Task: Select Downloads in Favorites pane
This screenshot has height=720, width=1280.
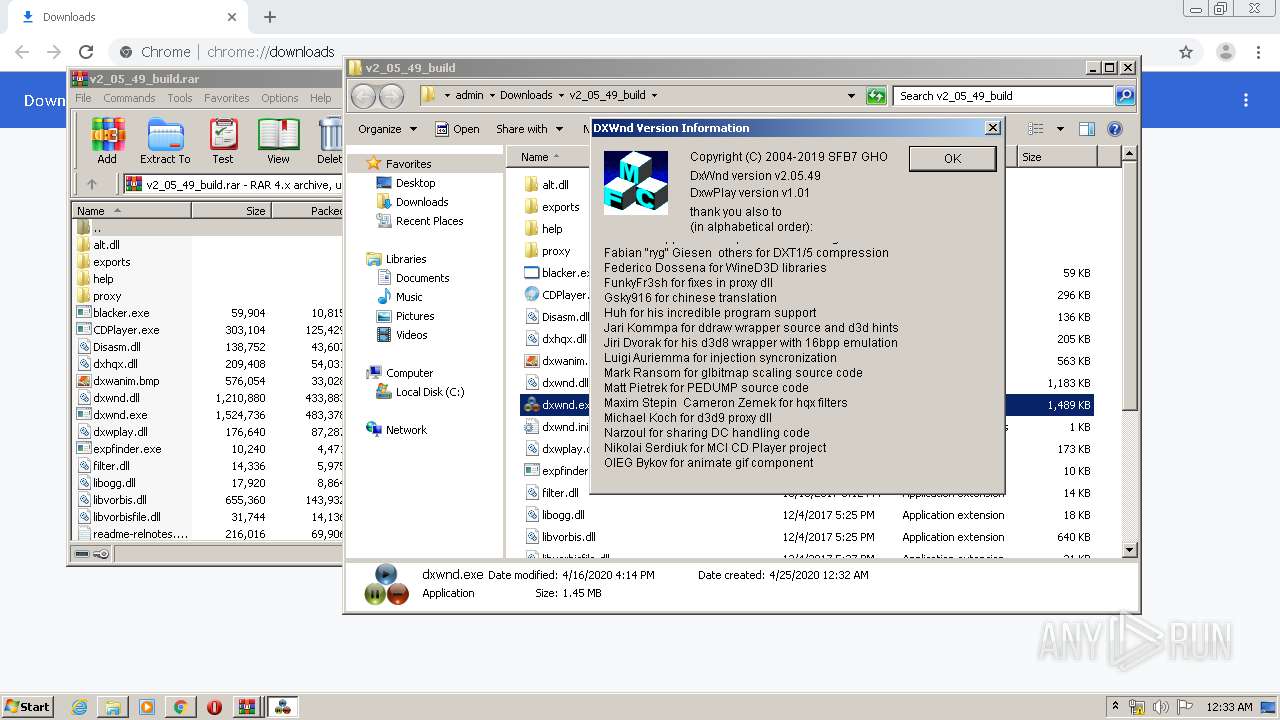Action: 422,202
